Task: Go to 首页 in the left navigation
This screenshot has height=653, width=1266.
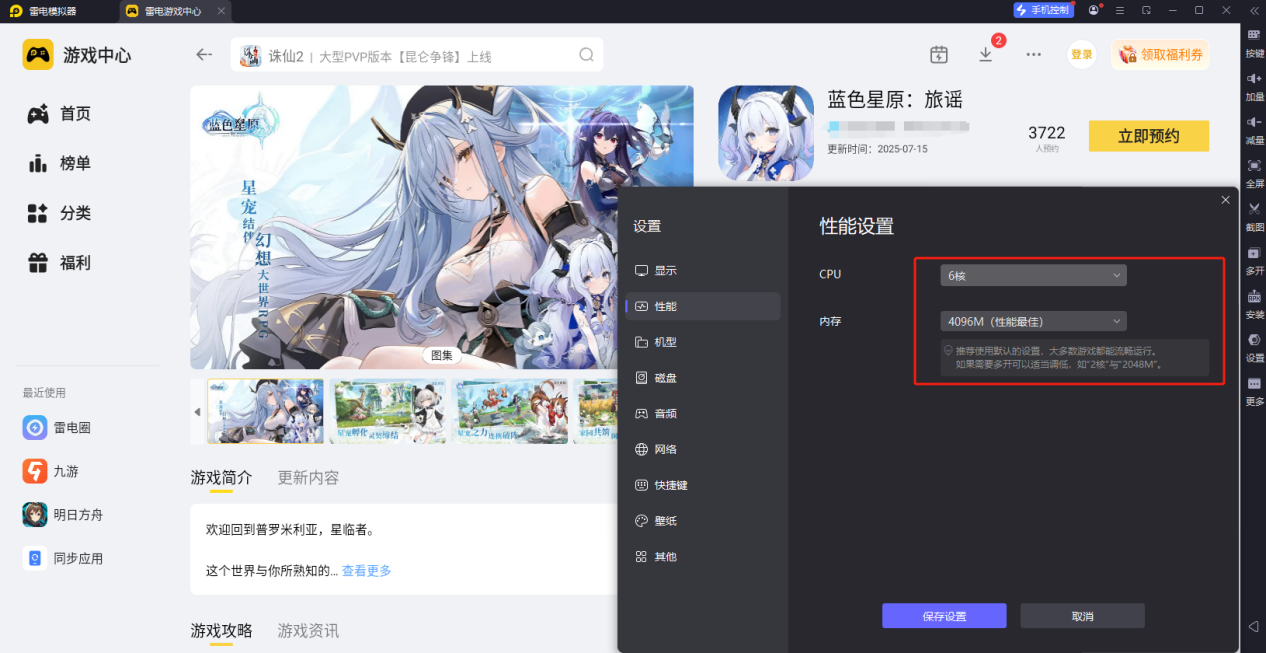Action: (x=60, y=114)
